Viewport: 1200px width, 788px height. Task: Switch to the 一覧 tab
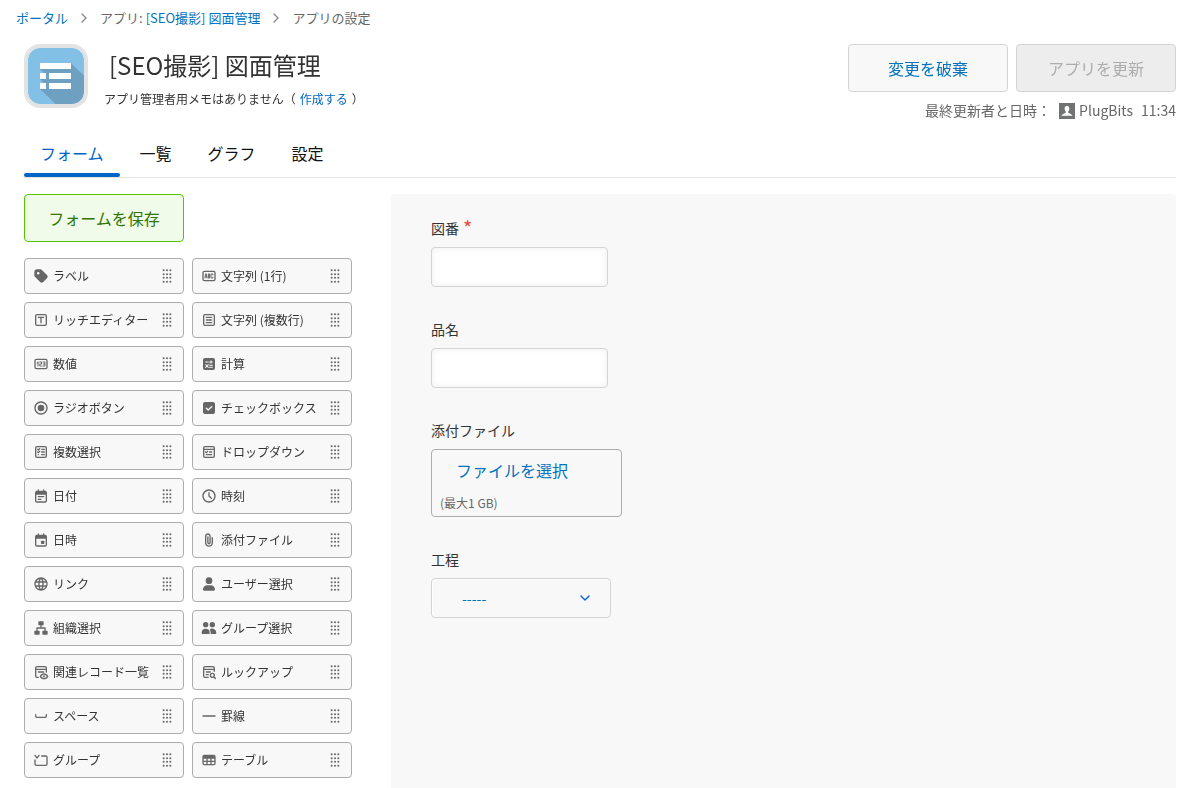(x=156, y=154)
